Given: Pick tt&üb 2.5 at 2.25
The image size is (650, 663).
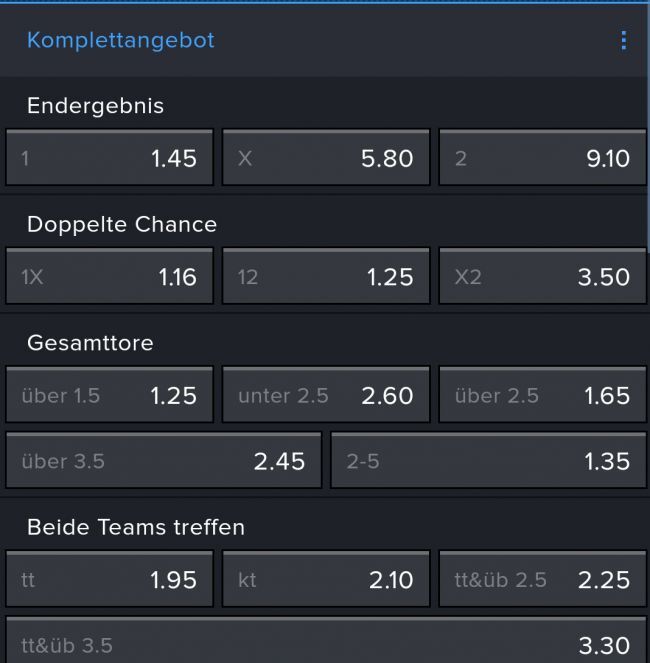Looking at the screenshot, I should [542, 580].
